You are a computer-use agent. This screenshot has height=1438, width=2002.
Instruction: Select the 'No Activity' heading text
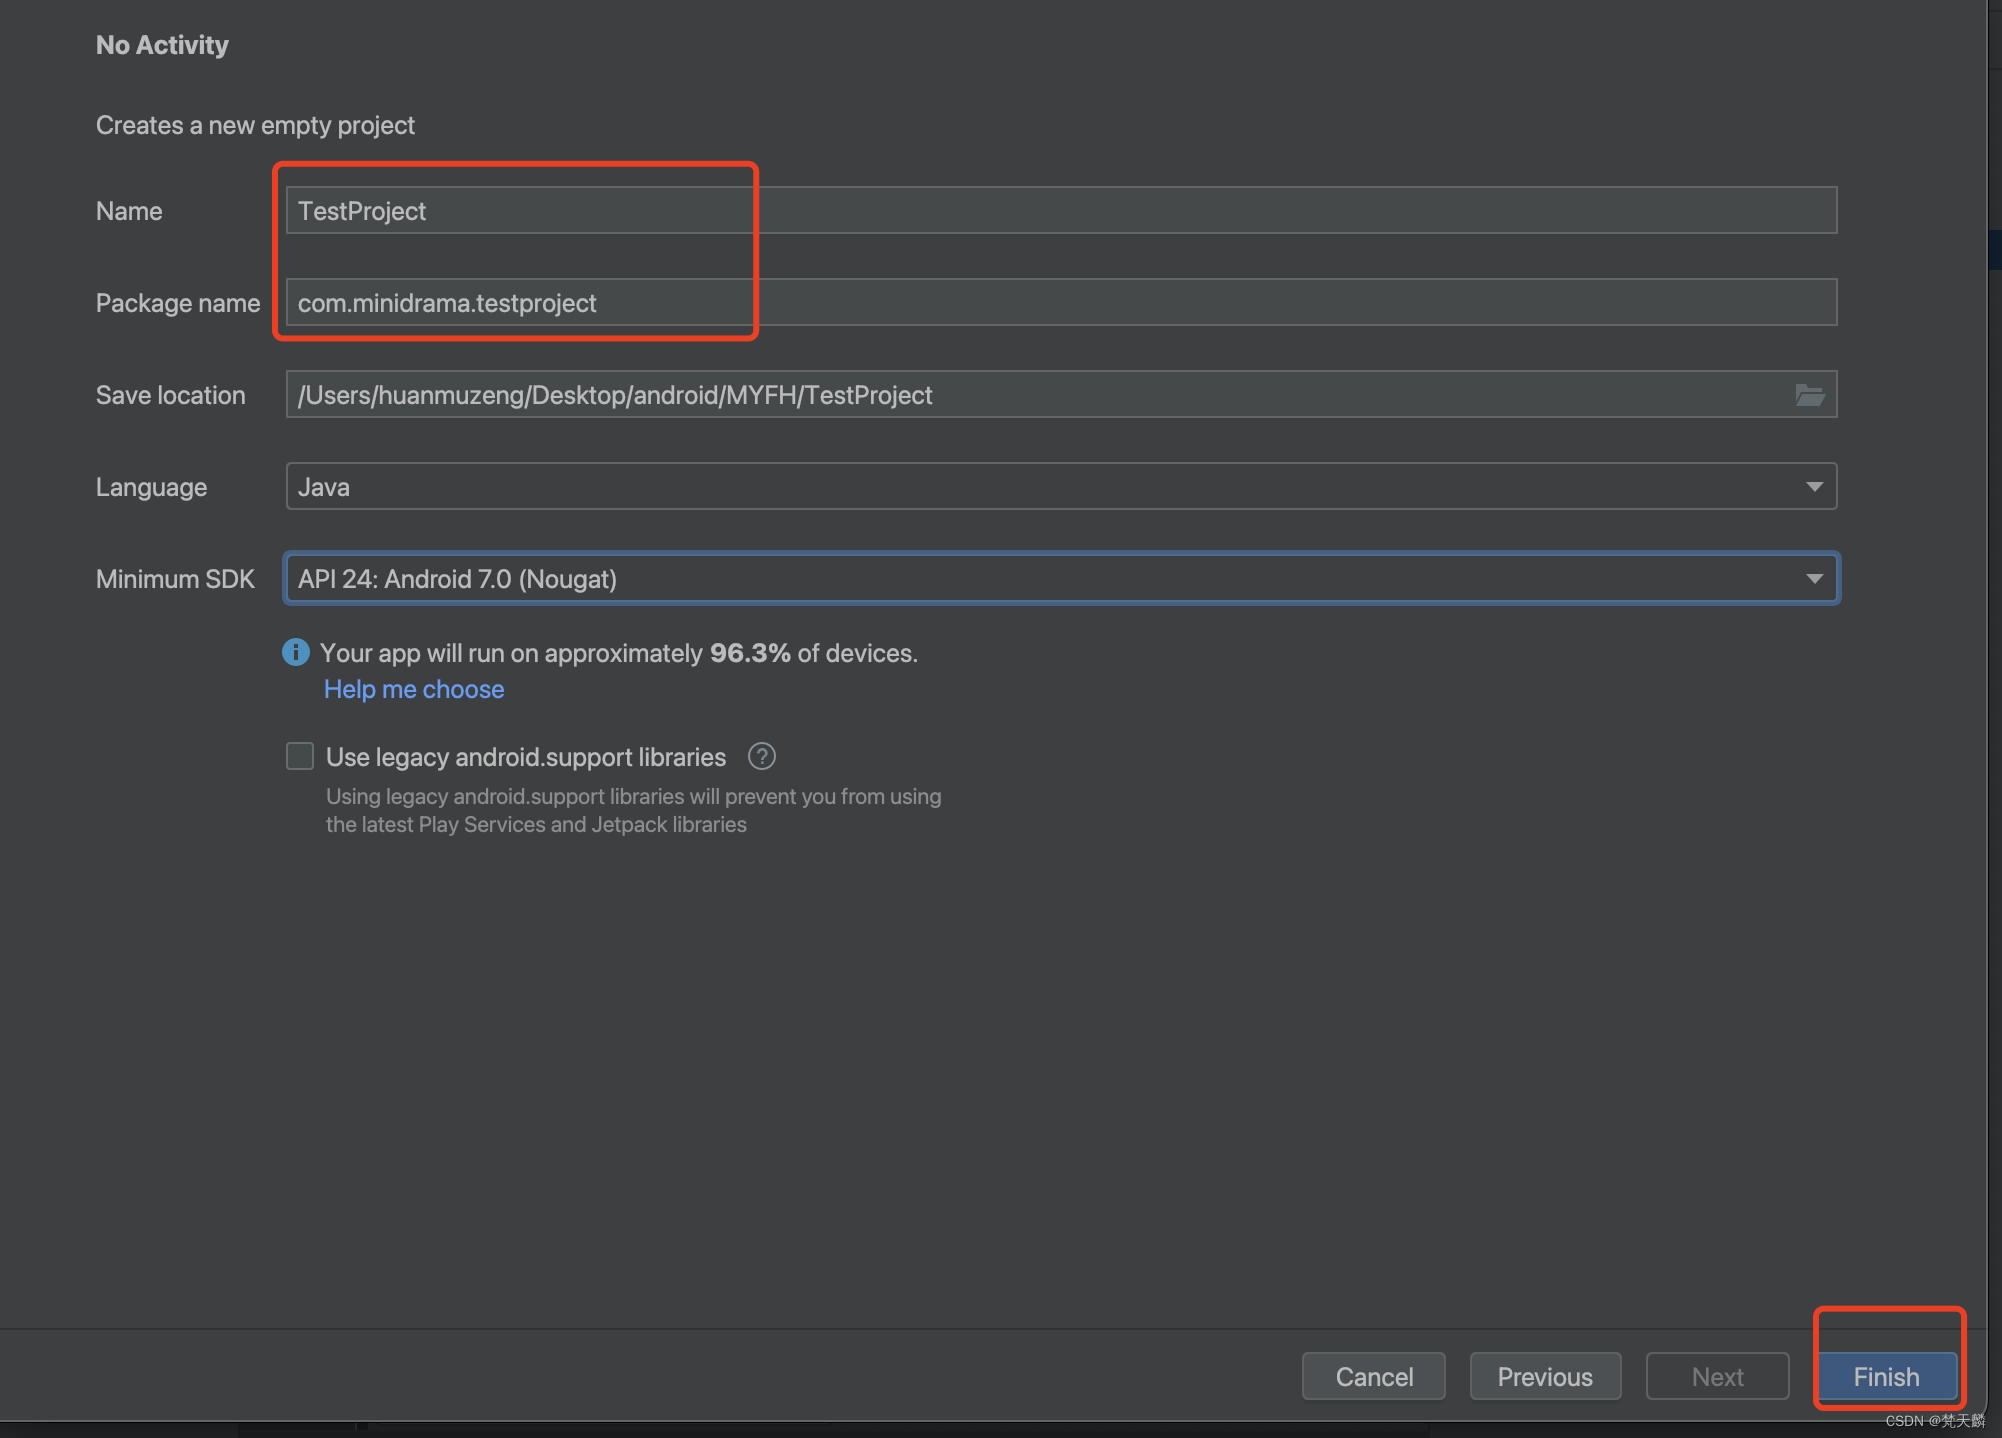(162, 45)
